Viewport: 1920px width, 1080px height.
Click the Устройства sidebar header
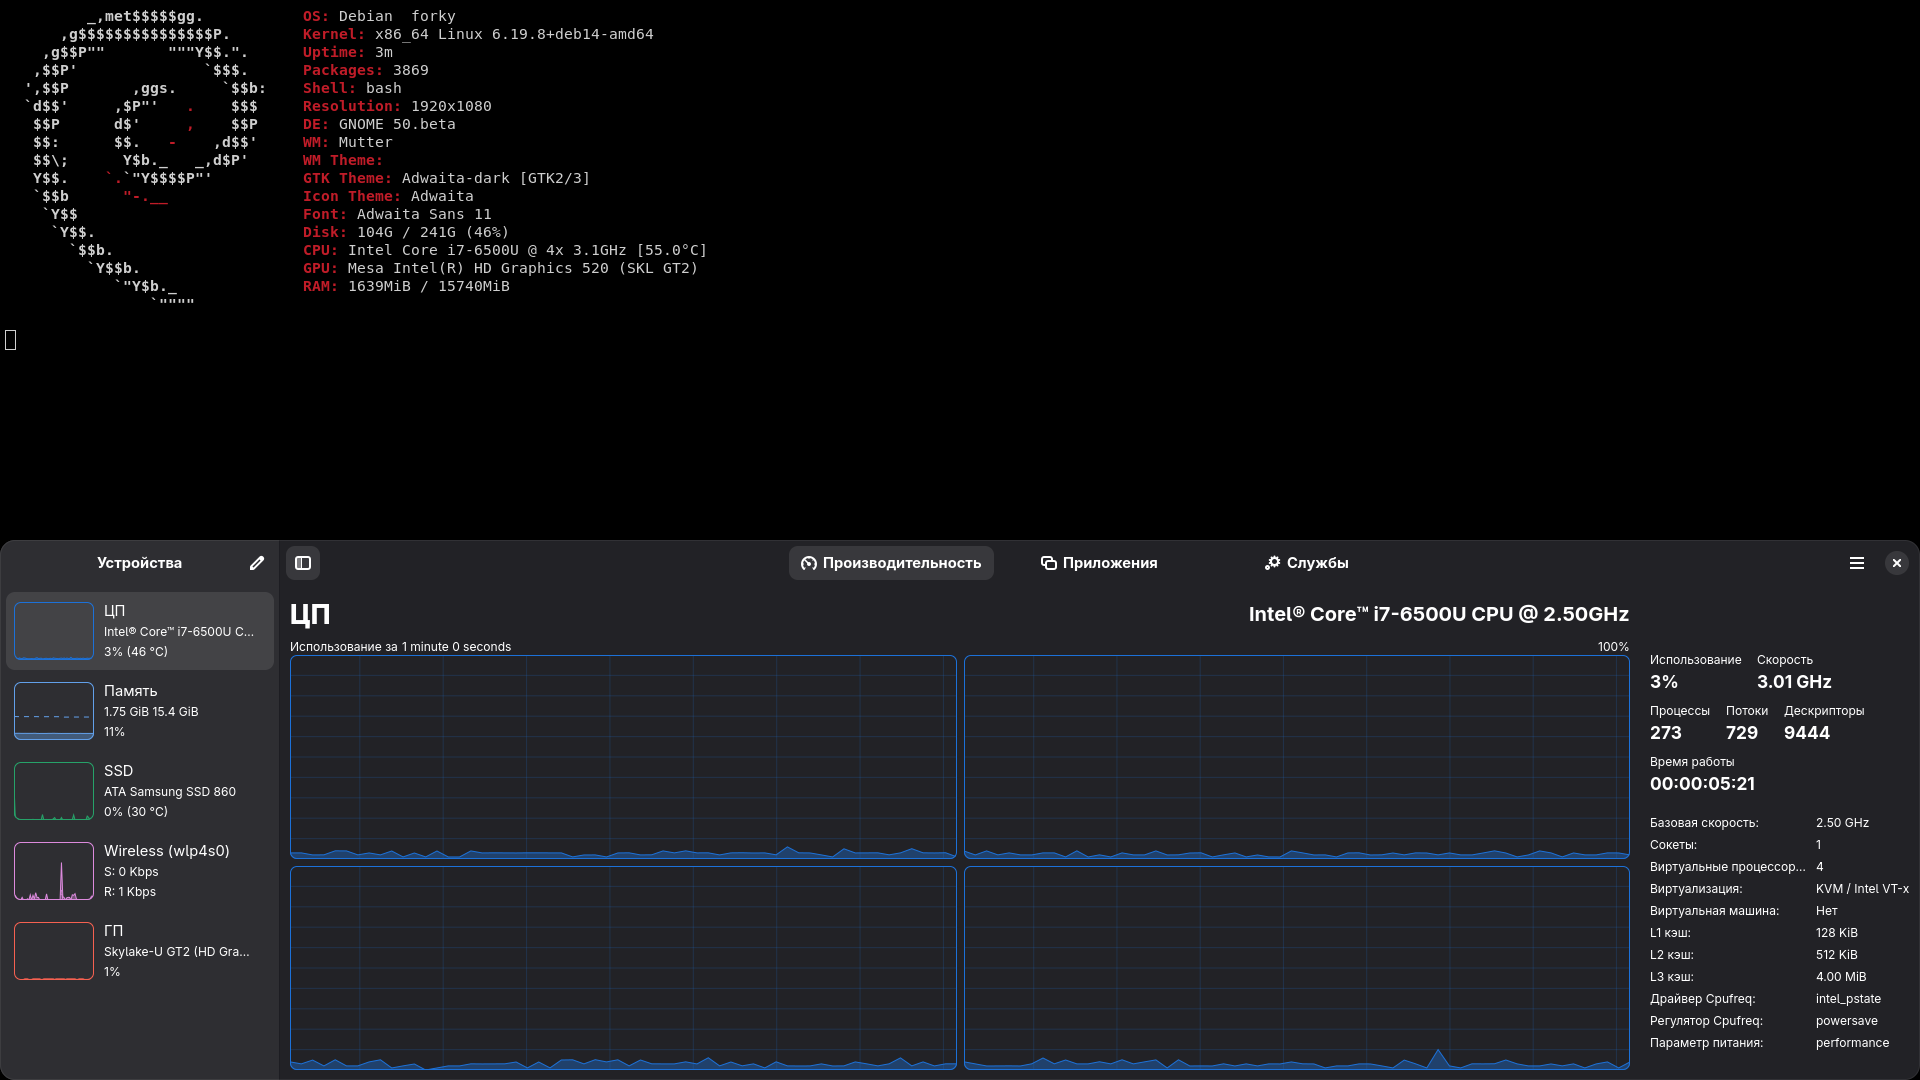[x=139, y=563]
